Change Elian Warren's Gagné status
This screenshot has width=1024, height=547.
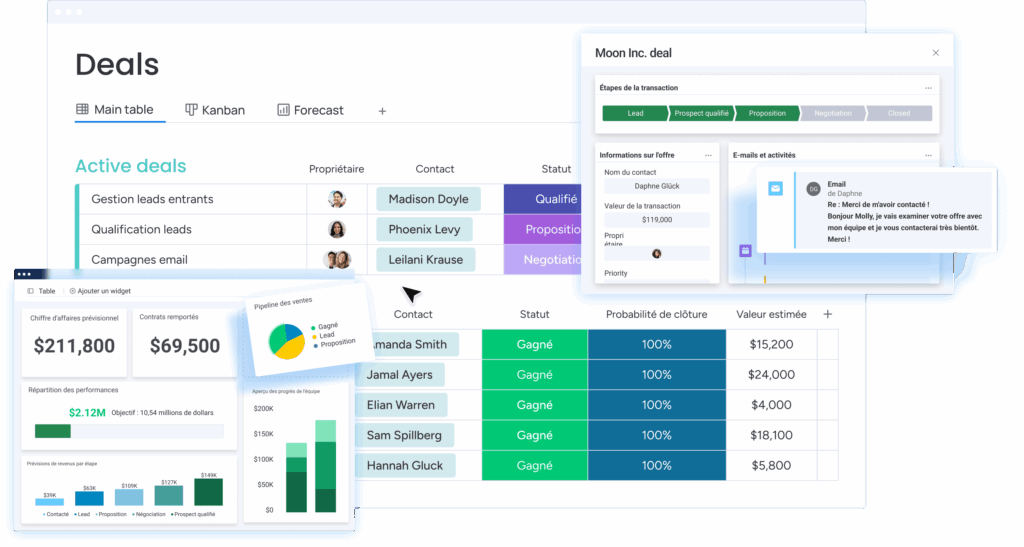click(535, 405)
